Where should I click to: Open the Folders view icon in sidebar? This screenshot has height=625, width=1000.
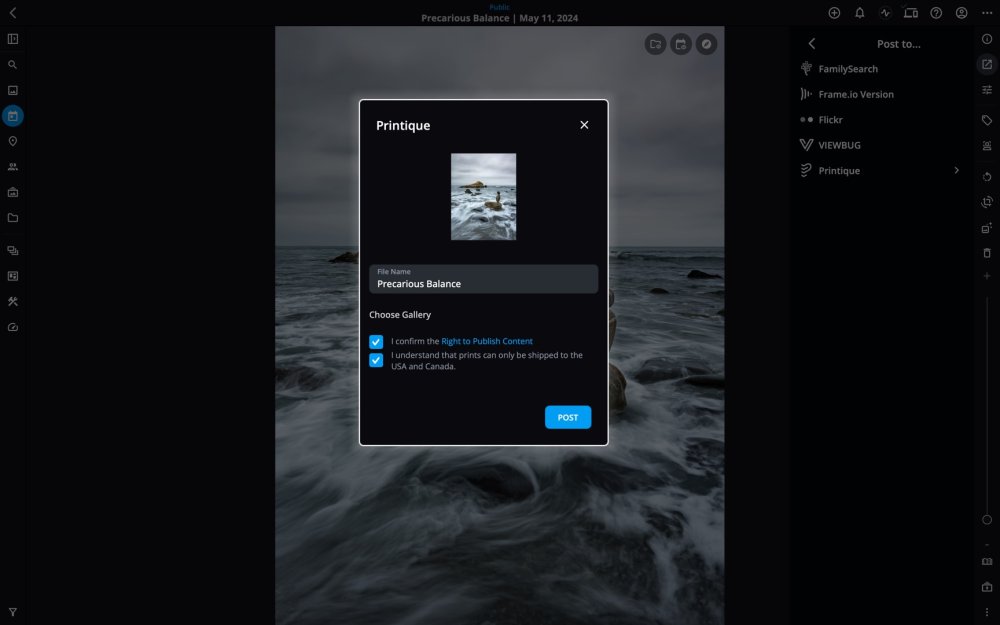13,217
